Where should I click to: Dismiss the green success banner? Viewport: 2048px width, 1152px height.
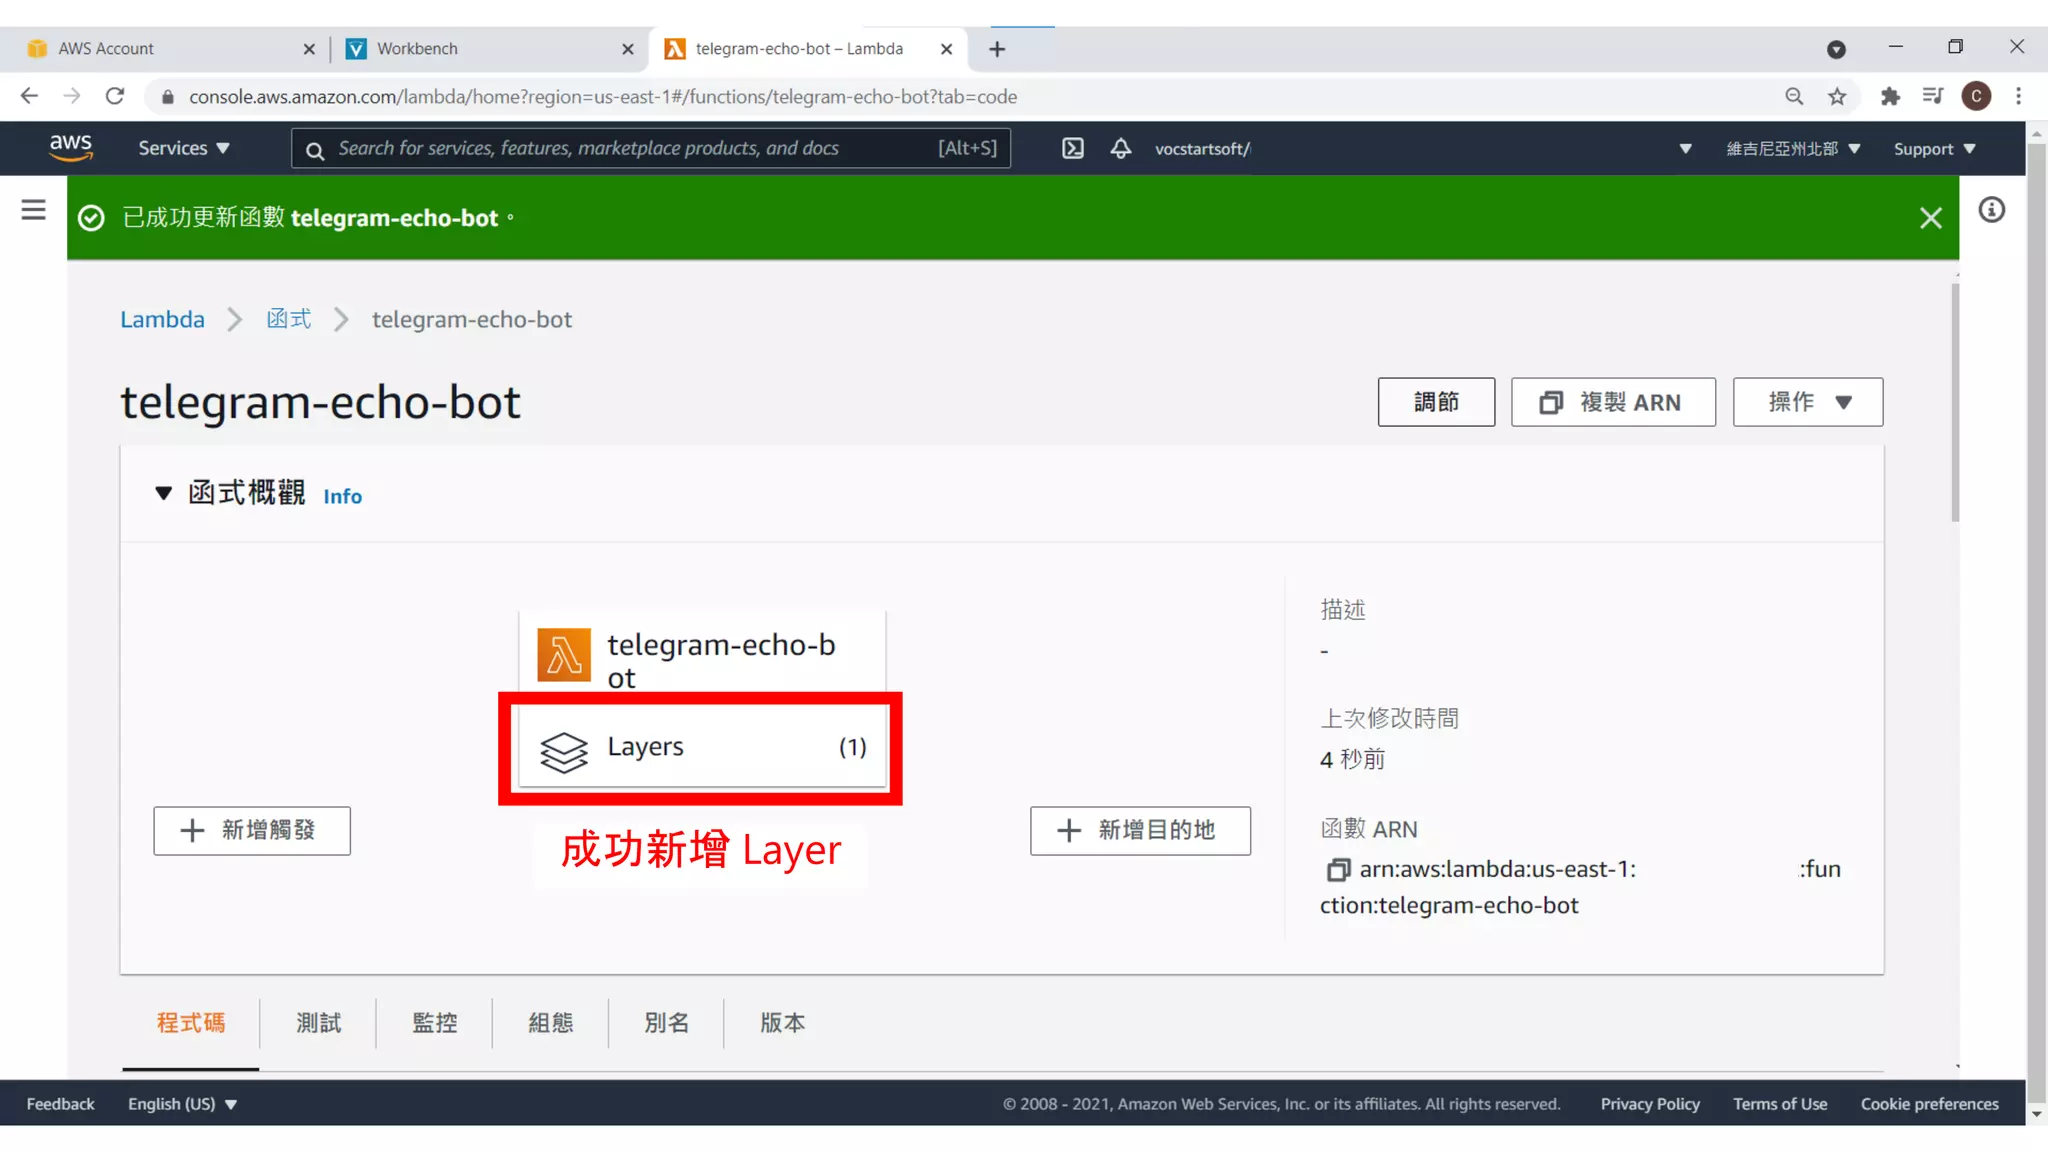(x=1931, y=217)
